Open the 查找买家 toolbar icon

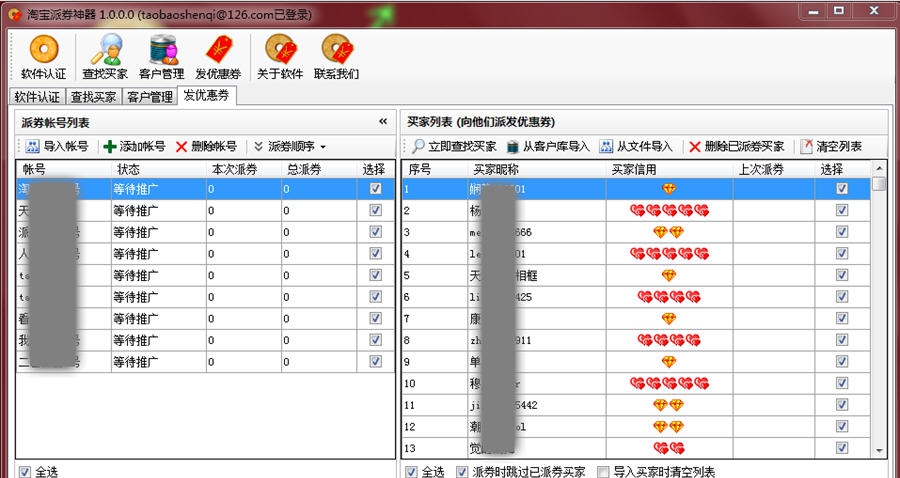point(105,57)
